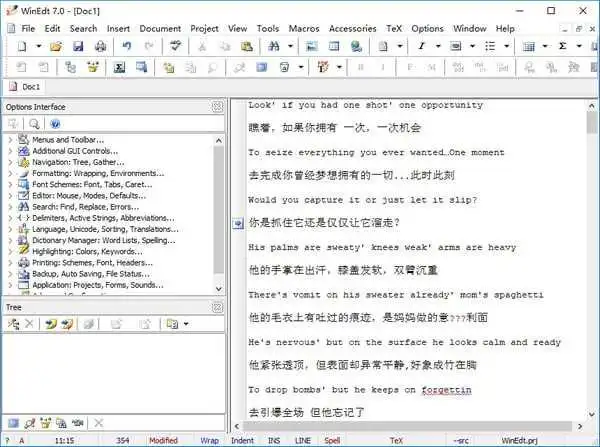Close the Tree panel with its X button
This screenshot has width=600, height=447.
(217, 307)
